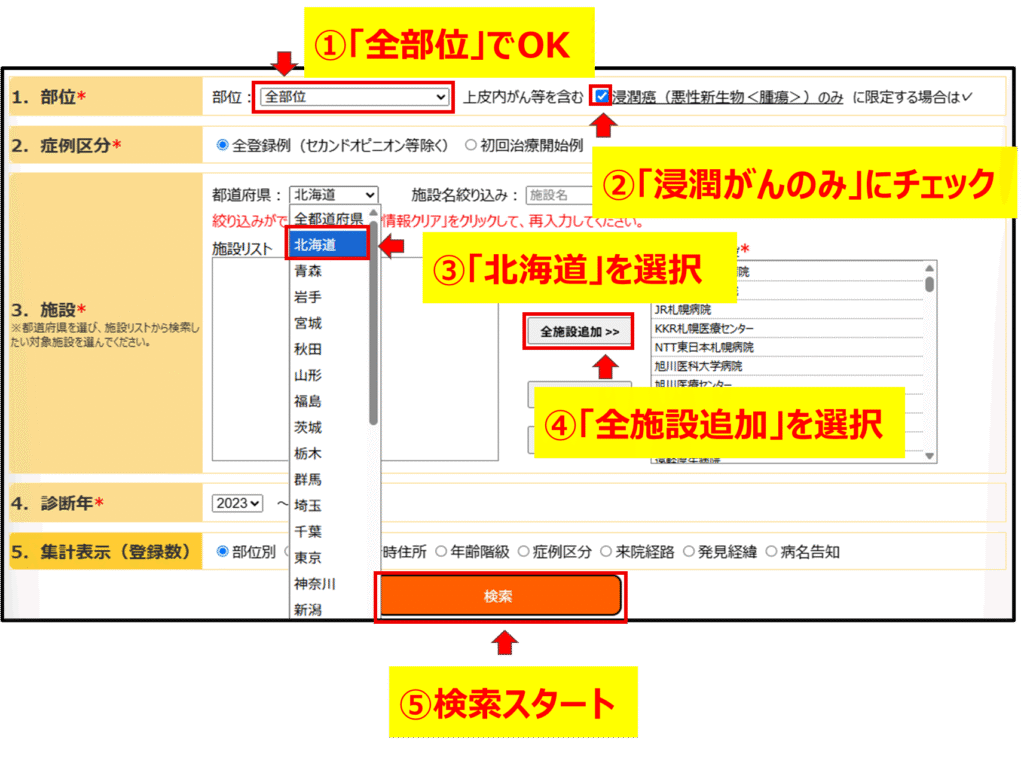The width and height of the screenshot is (1024, 759).
Task: Click the selected facilities list scroll-down arrow
Action: (x=930, y=456)
